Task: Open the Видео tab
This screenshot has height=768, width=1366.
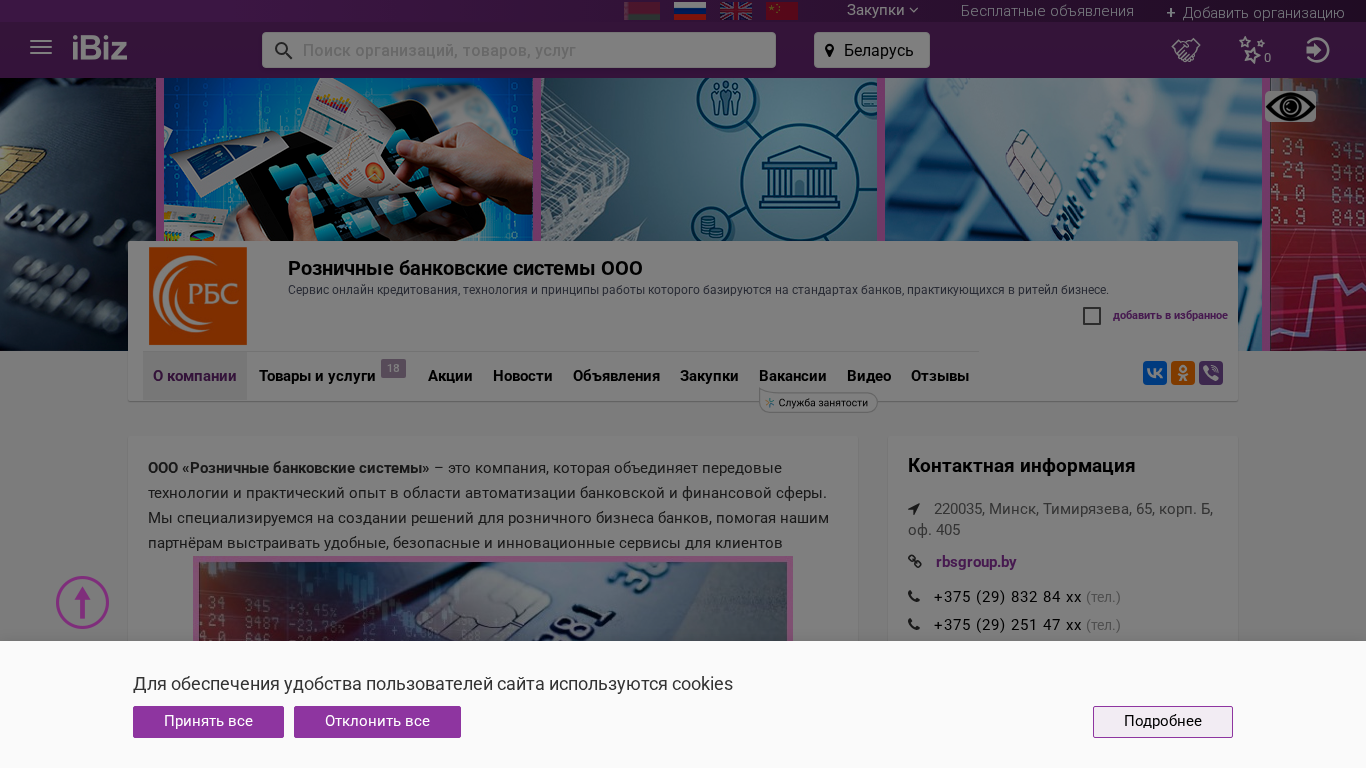Action: (x=869, y=376)
